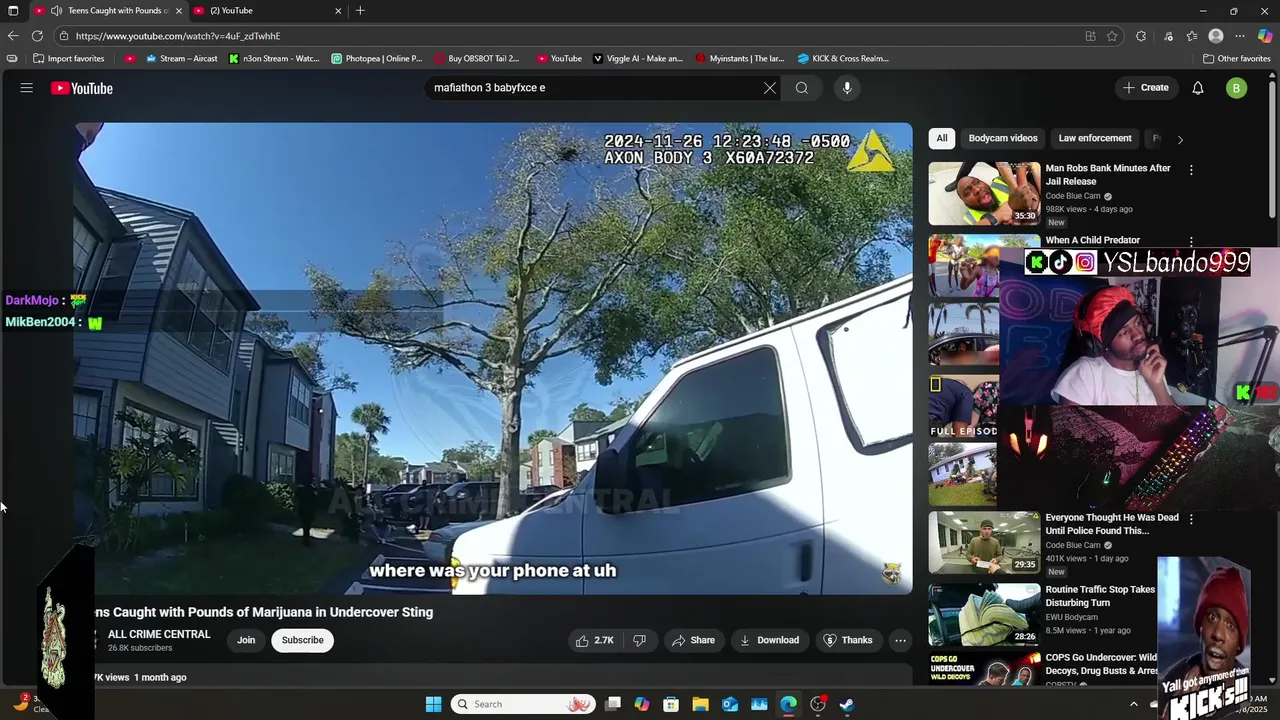Show hidden system tray icons
This screenshot has width=1280, height=720.
pos(1133,704)
